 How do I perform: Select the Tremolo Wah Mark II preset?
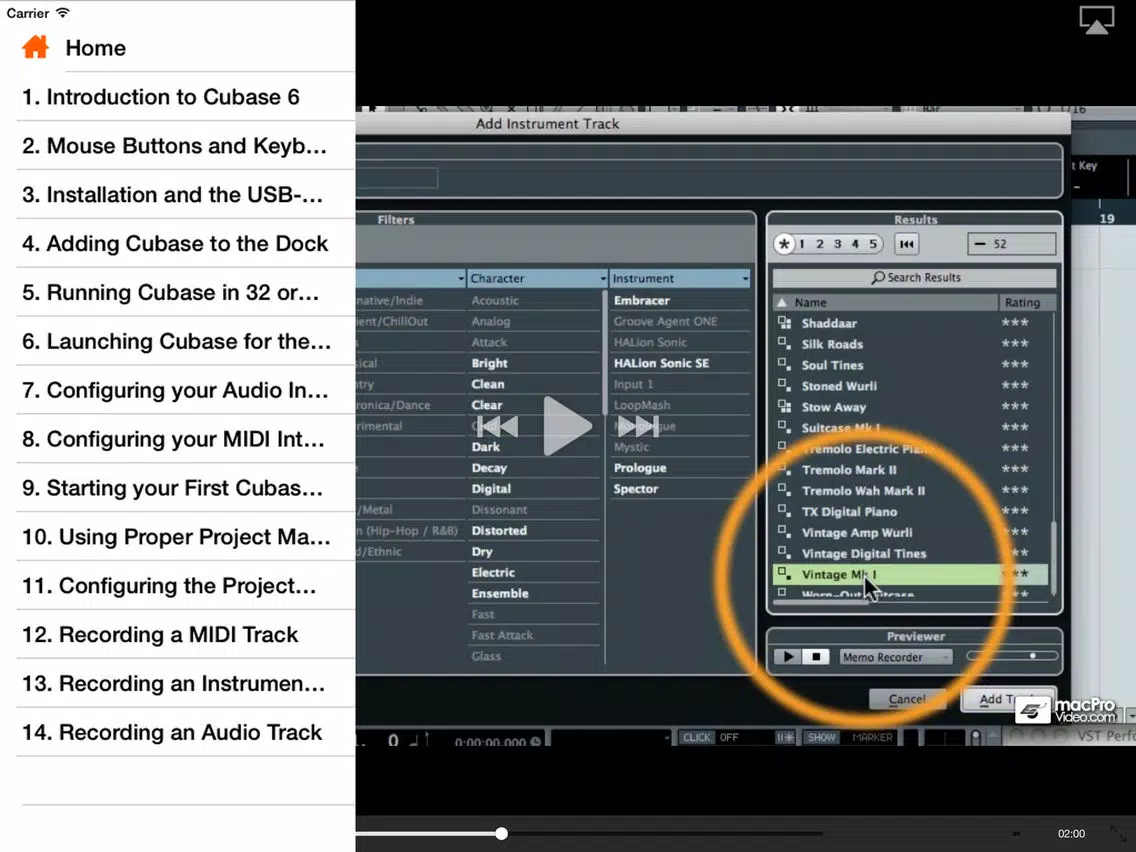864,490
